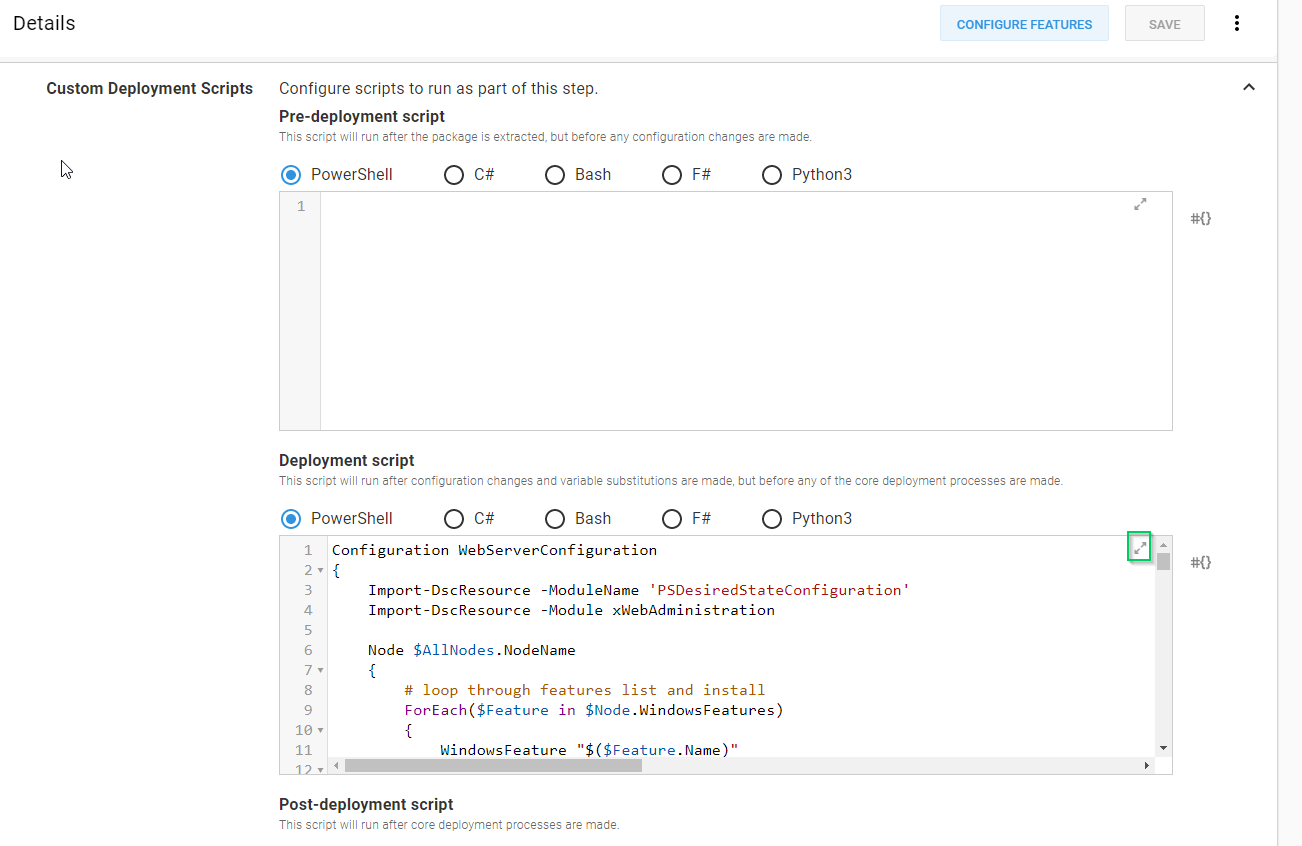Image resolution: width=1302 pixels, height=846 pixels.
Task: Fold the code block at line 2
Action: click(x=320, y=571)
